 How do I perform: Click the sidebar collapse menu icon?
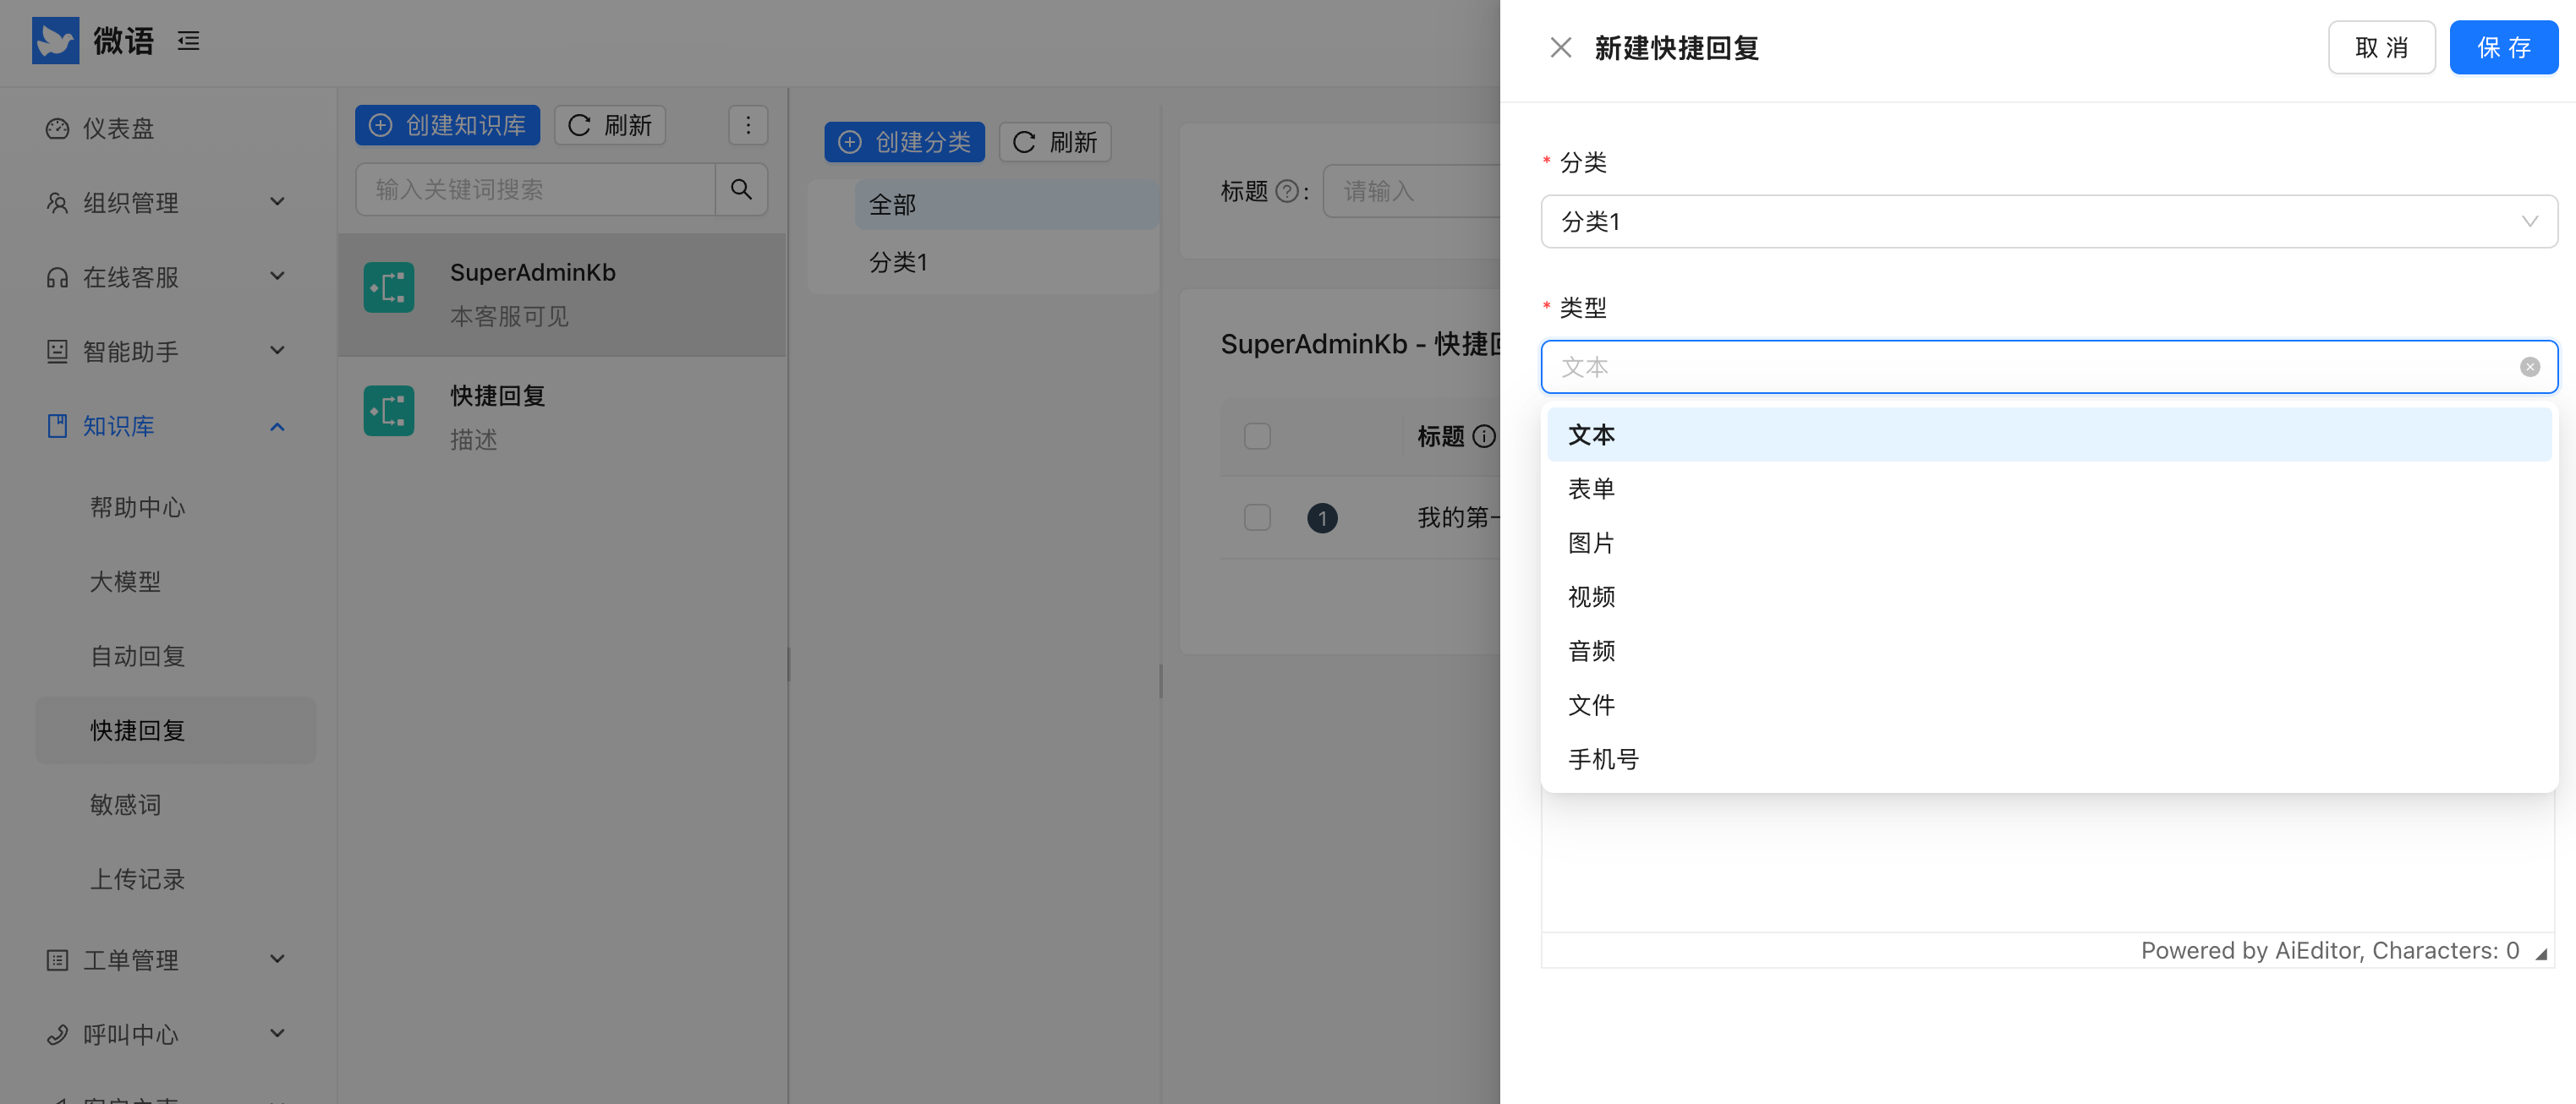pyautogui.click(x=188, y=41)
